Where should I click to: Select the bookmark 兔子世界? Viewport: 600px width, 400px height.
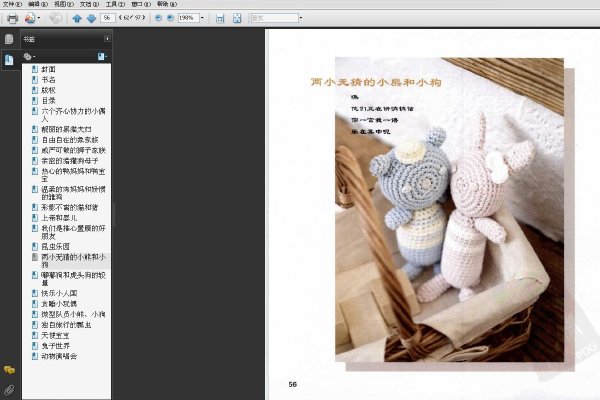tap(55, 346)
